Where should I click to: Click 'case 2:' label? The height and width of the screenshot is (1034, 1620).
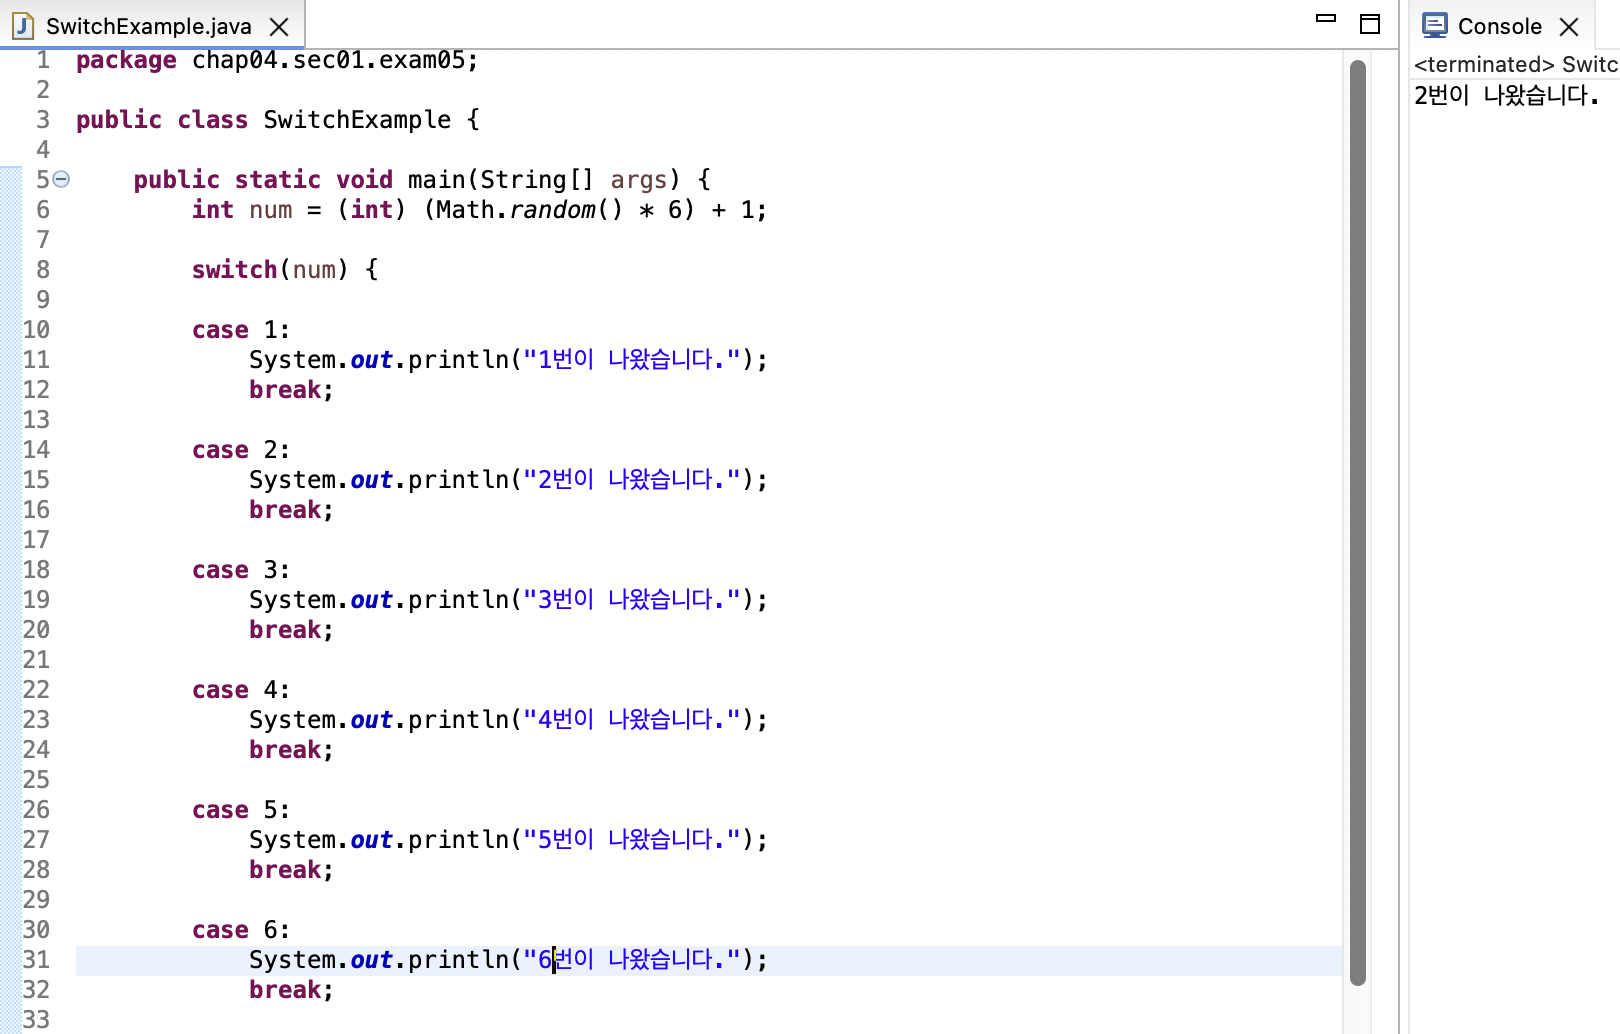point(241,450)
